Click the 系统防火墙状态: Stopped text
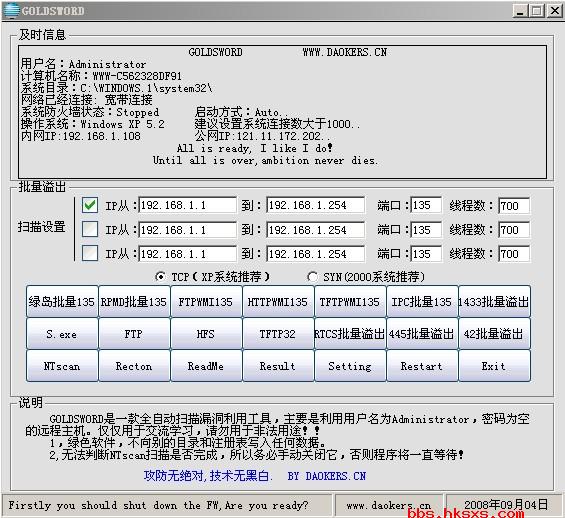This screenshot has width=565, height=518. pos(90,112)
